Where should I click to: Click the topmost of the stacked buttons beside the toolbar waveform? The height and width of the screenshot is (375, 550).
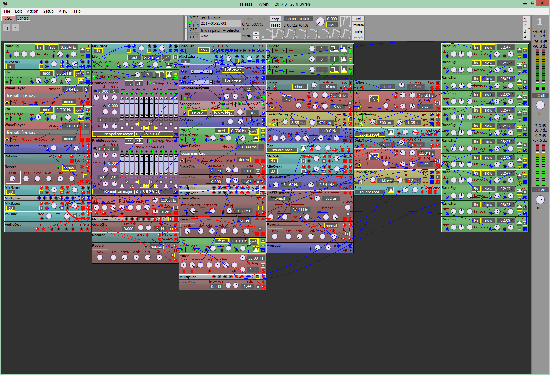358,19
